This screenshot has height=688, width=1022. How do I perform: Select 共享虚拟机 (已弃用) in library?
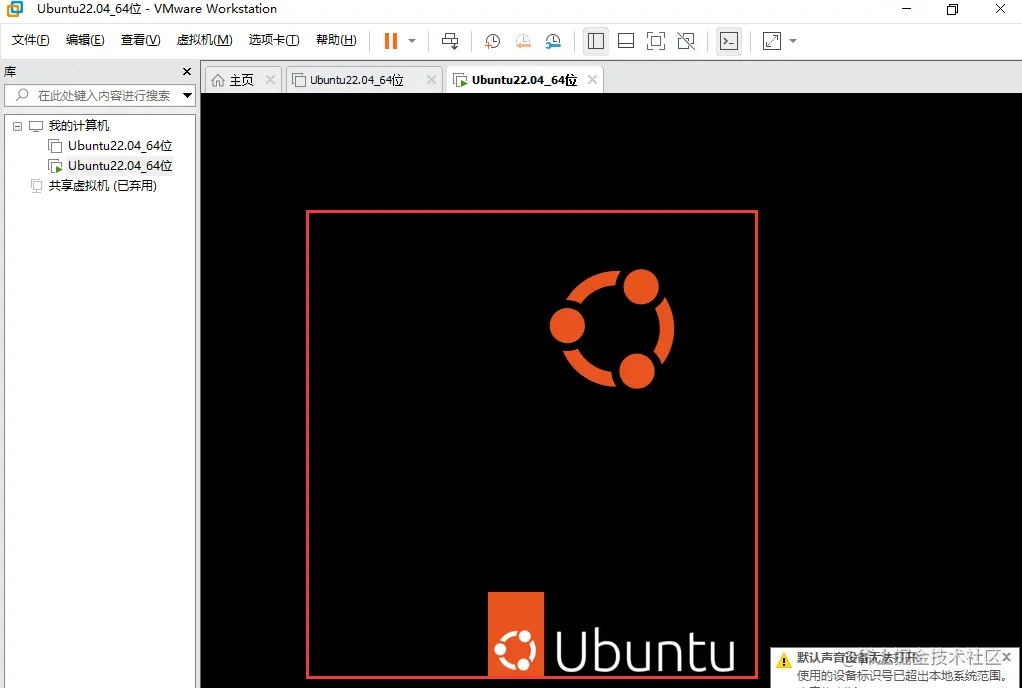point(102,186)
